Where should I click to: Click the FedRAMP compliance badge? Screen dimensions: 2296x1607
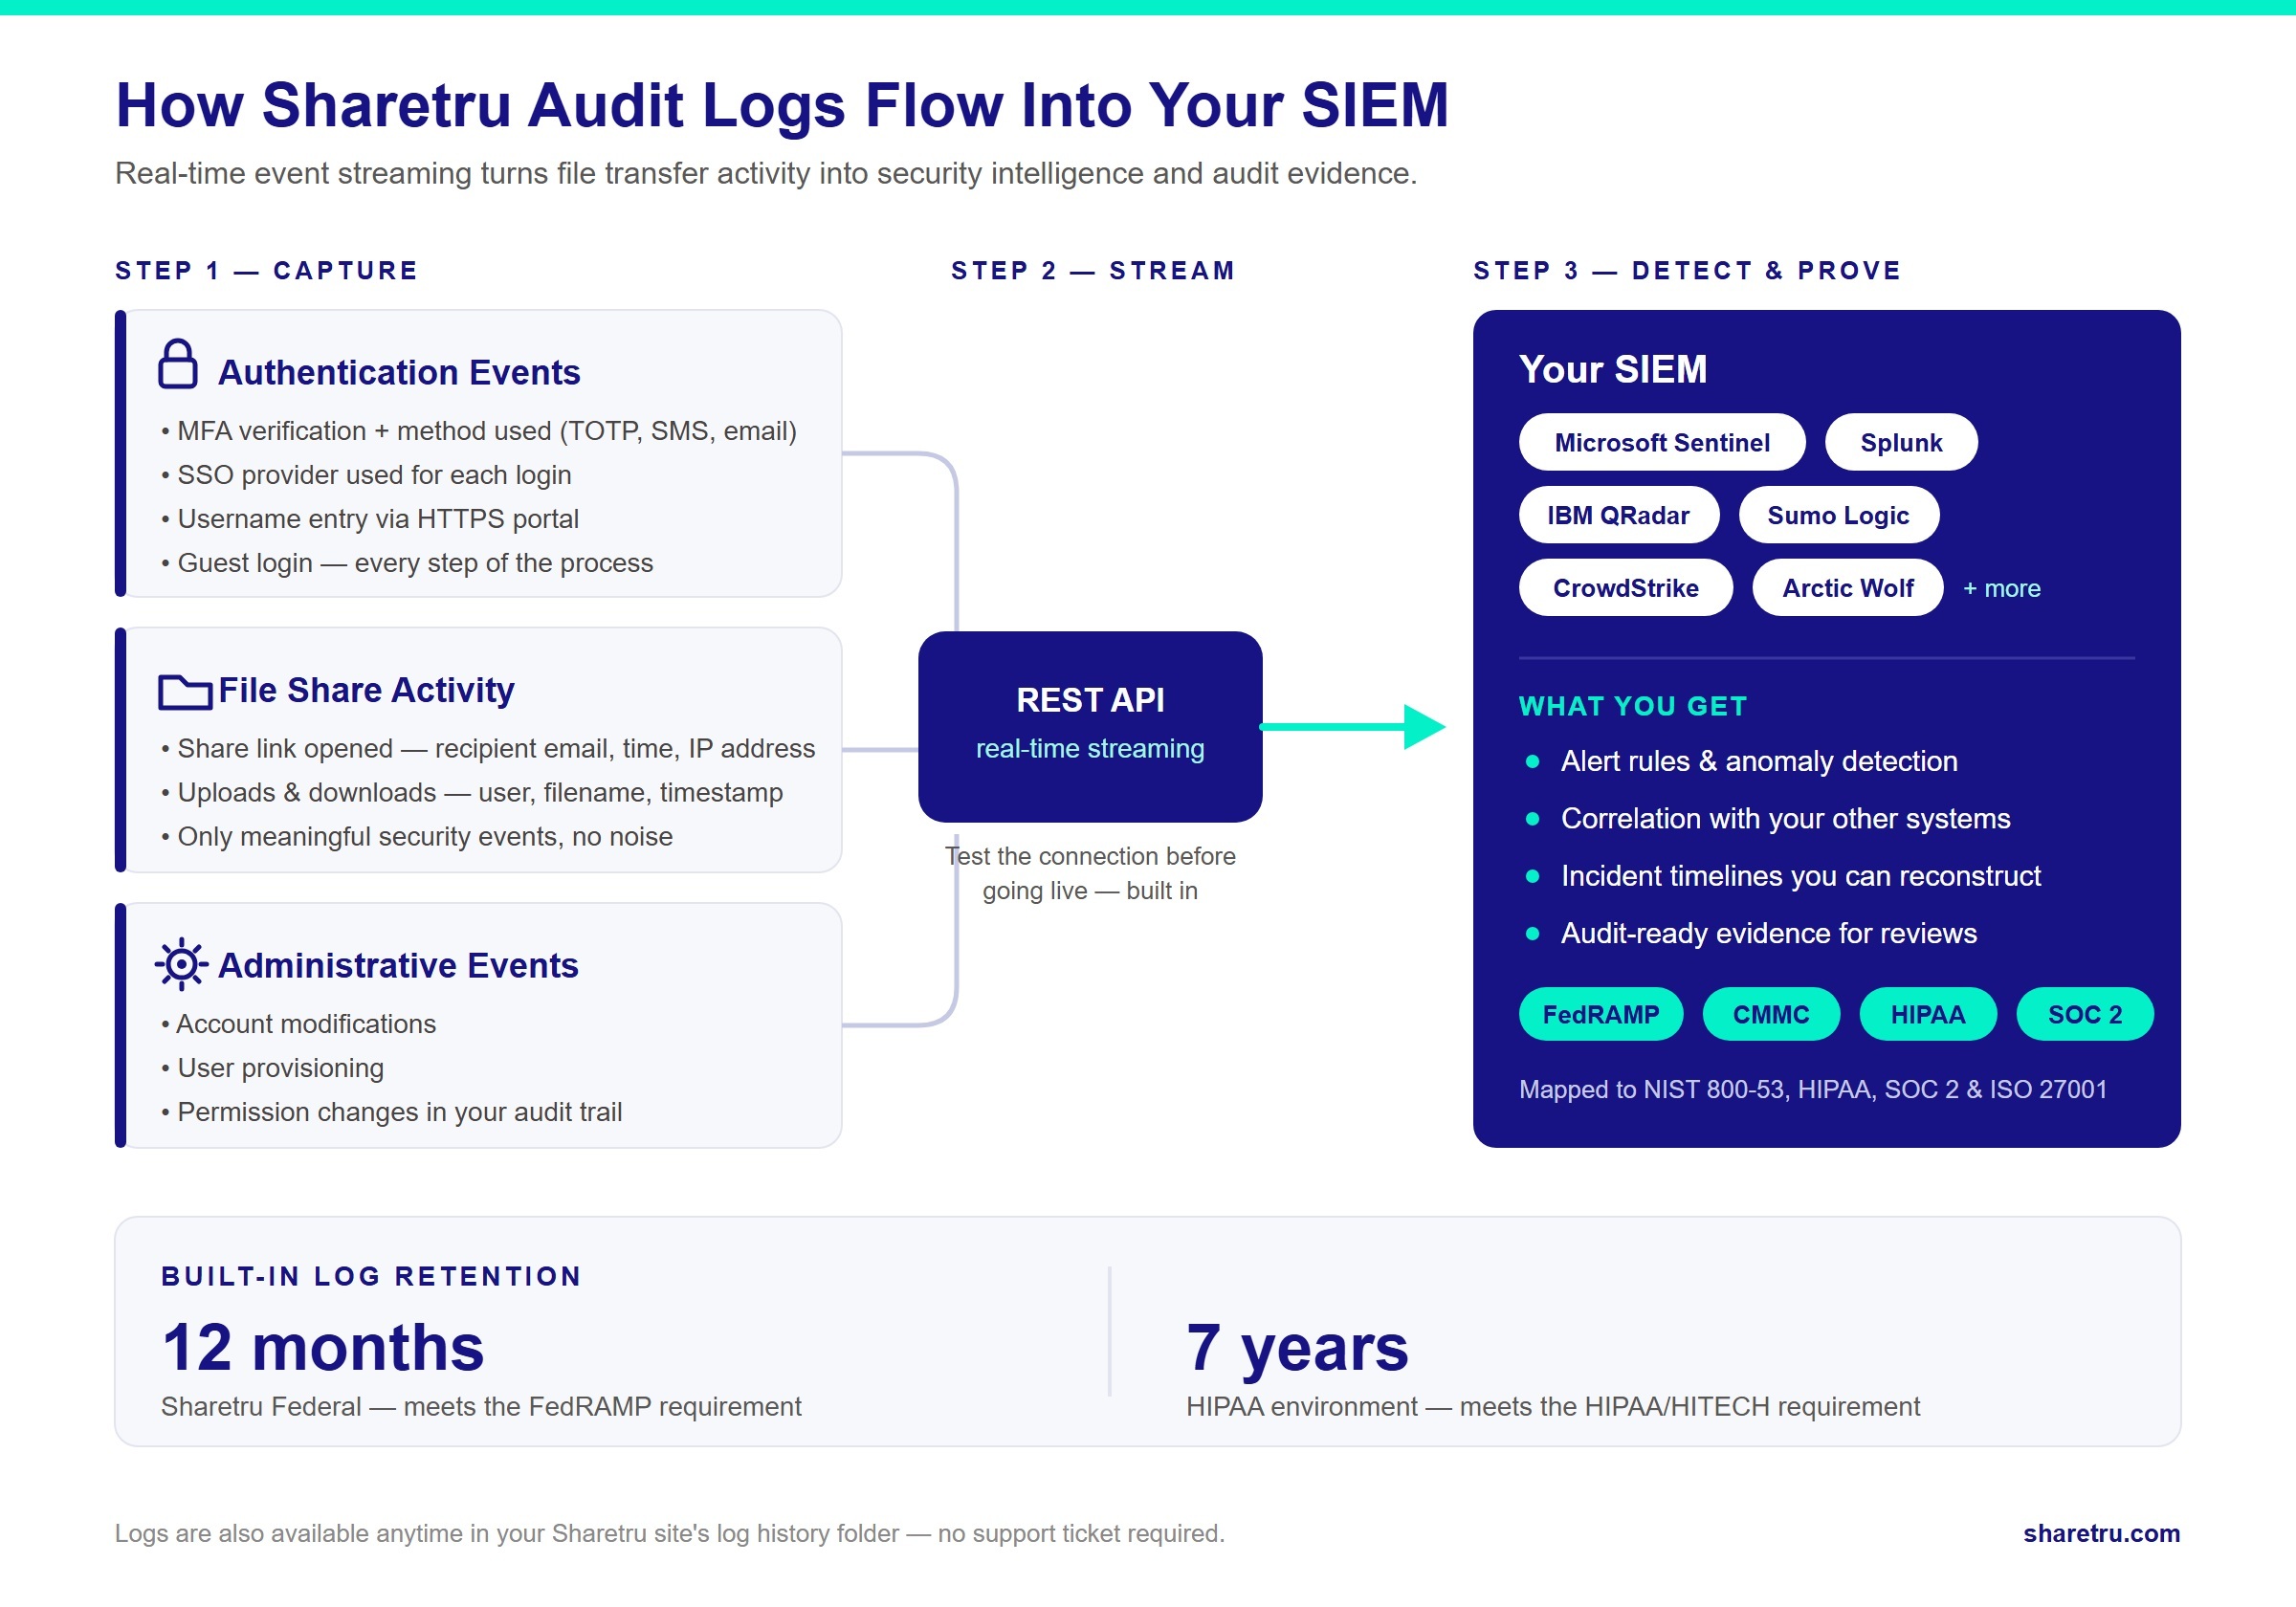tap(1601, 1014)
